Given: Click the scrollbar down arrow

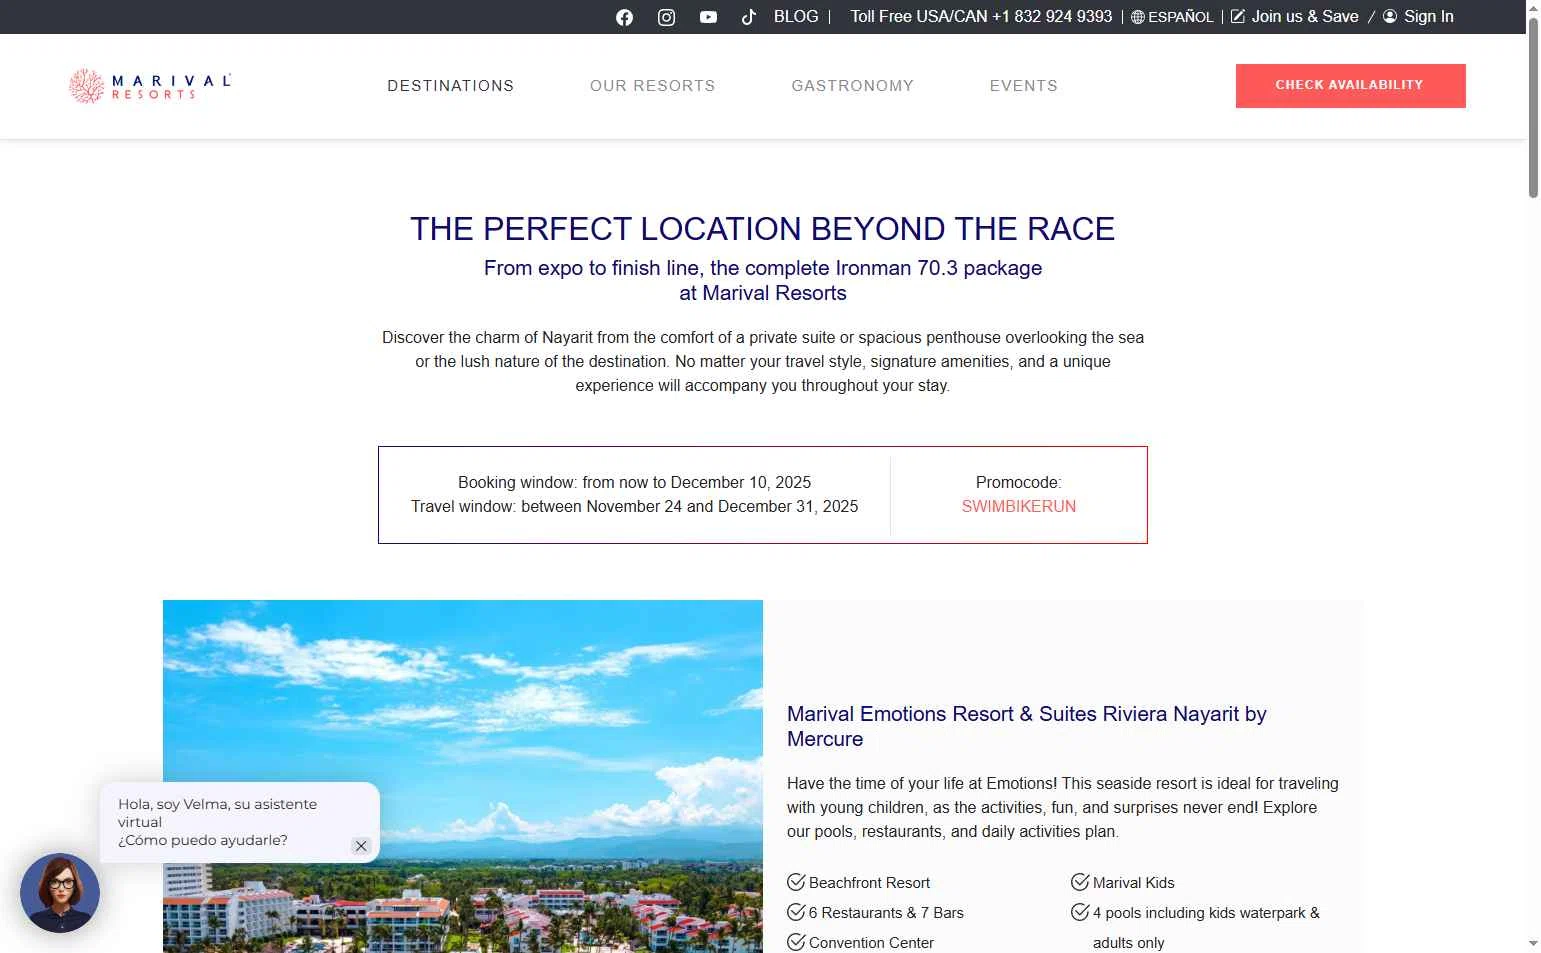Looking at the screenshot, I should pyautogui.click(x=1533, y=943).
